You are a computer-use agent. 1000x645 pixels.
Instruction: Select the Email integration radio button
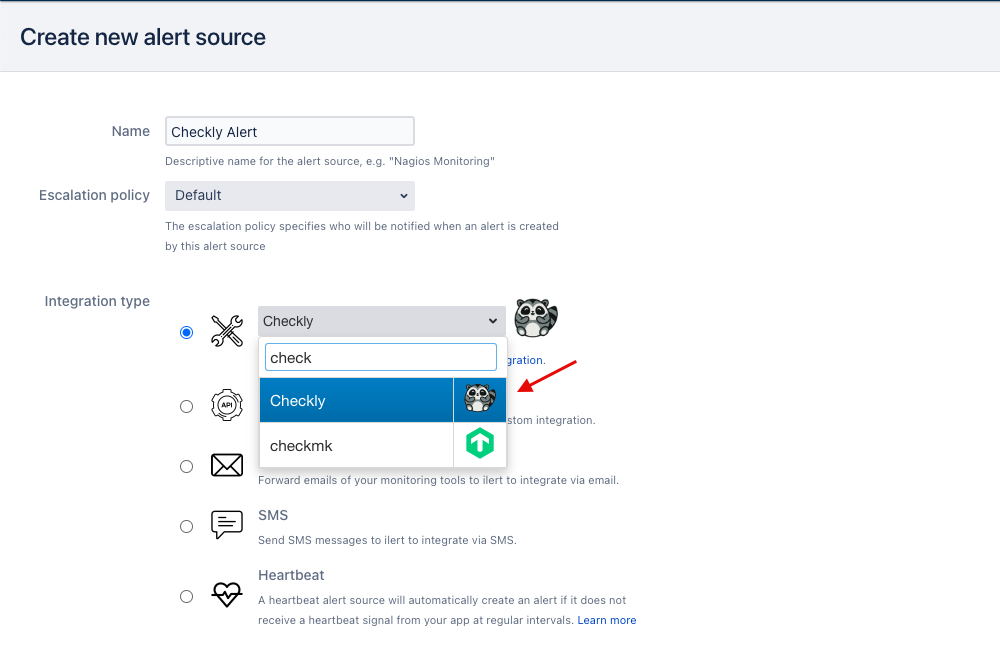click(186, 466)
